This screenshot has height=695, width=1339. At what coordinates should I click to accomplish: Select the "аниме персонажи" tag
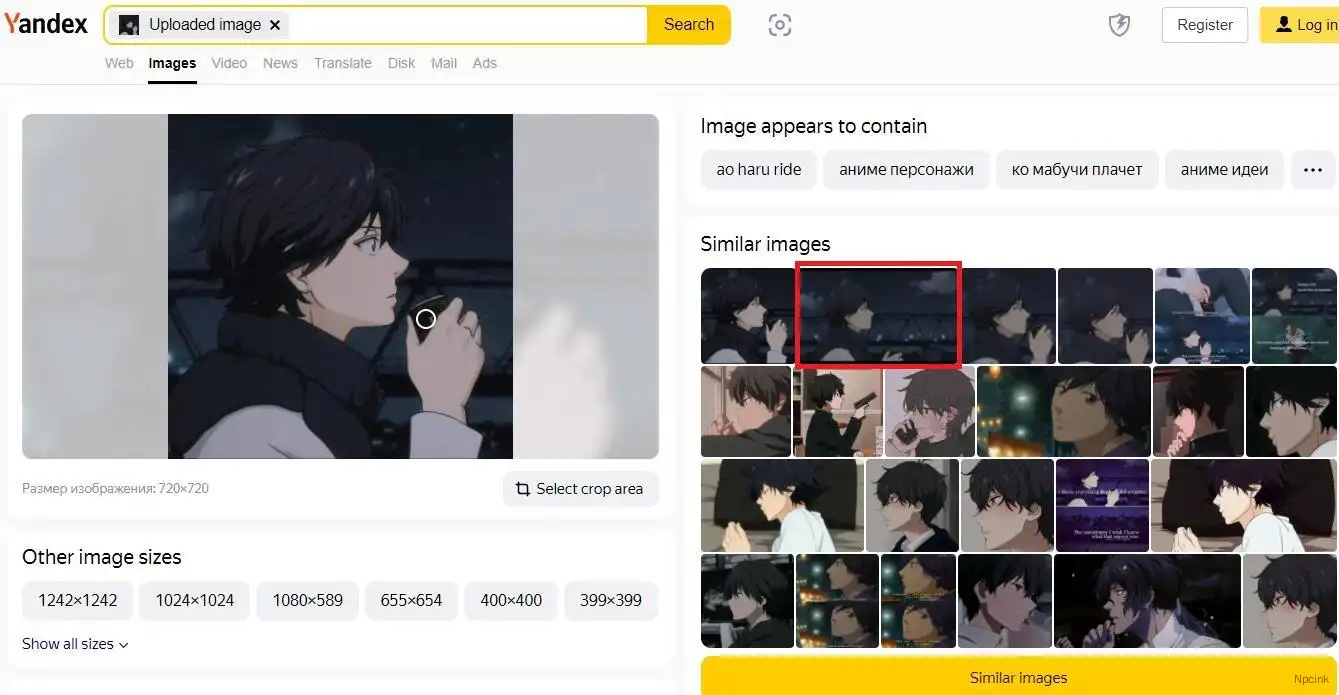[x=906, y=170]
